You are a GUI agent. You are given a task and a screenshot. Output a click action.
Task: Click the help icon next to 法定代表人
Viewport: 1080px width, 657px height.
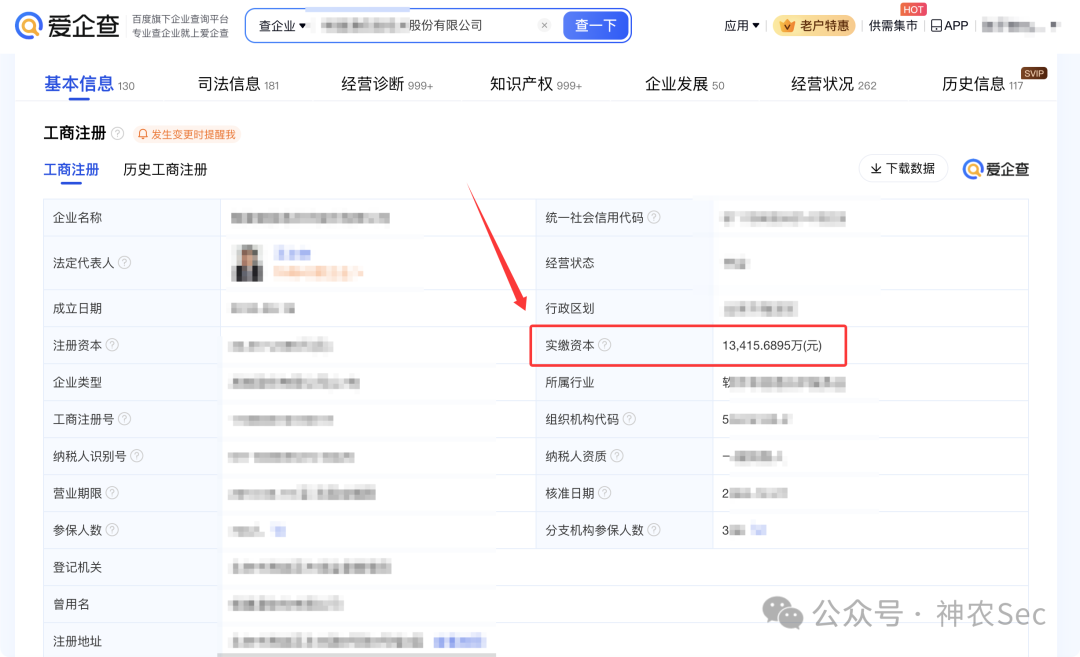coord(123,262)
